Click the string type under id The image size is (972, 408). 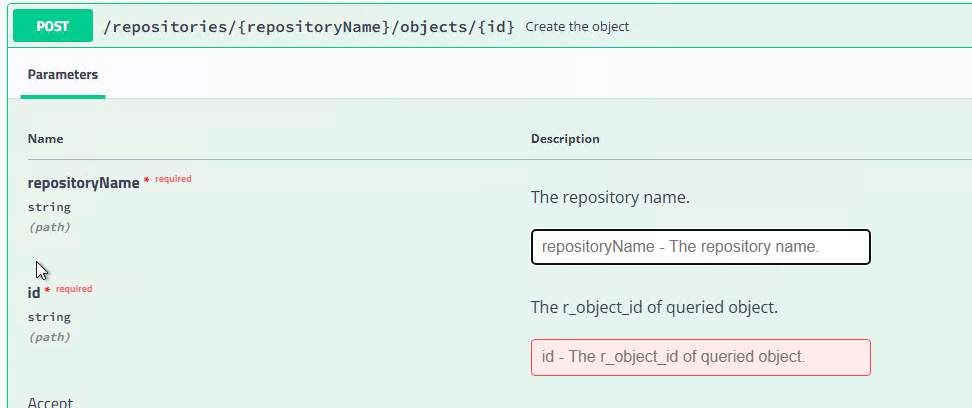pyautogui.click(x=49, y=317)
